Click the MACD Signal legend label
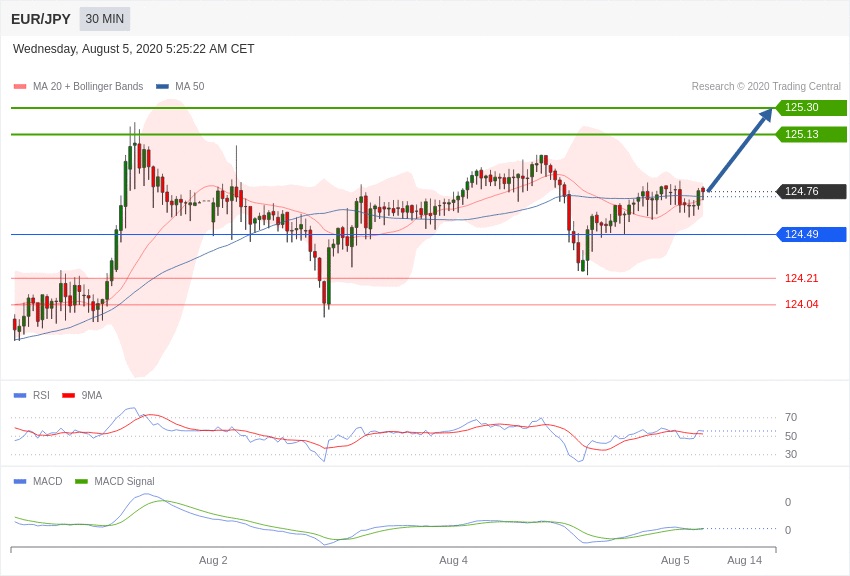This screenshot has width=850, height=576. 124,481
